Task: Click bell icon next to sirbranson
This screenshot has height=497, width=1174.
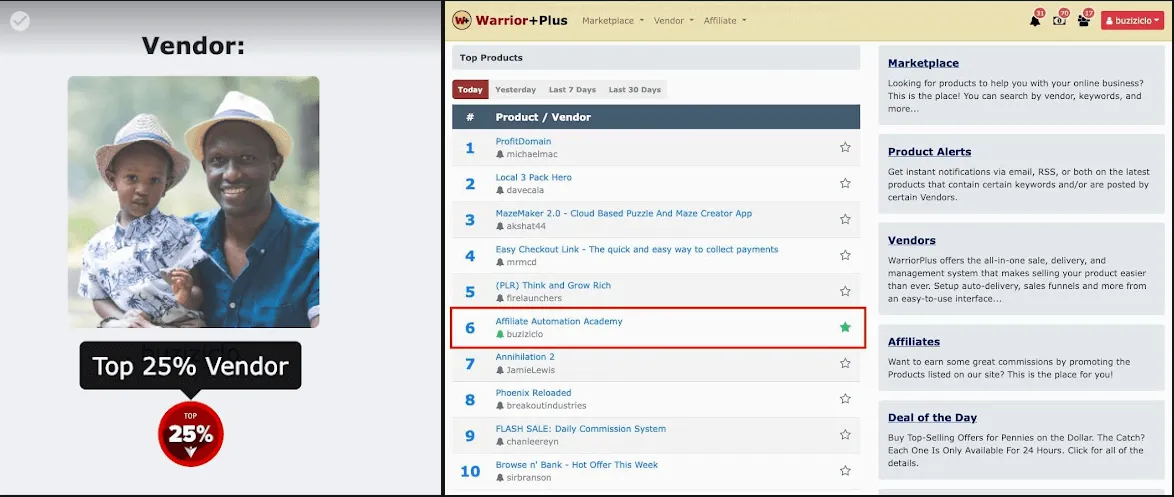Action: point(500,478)
